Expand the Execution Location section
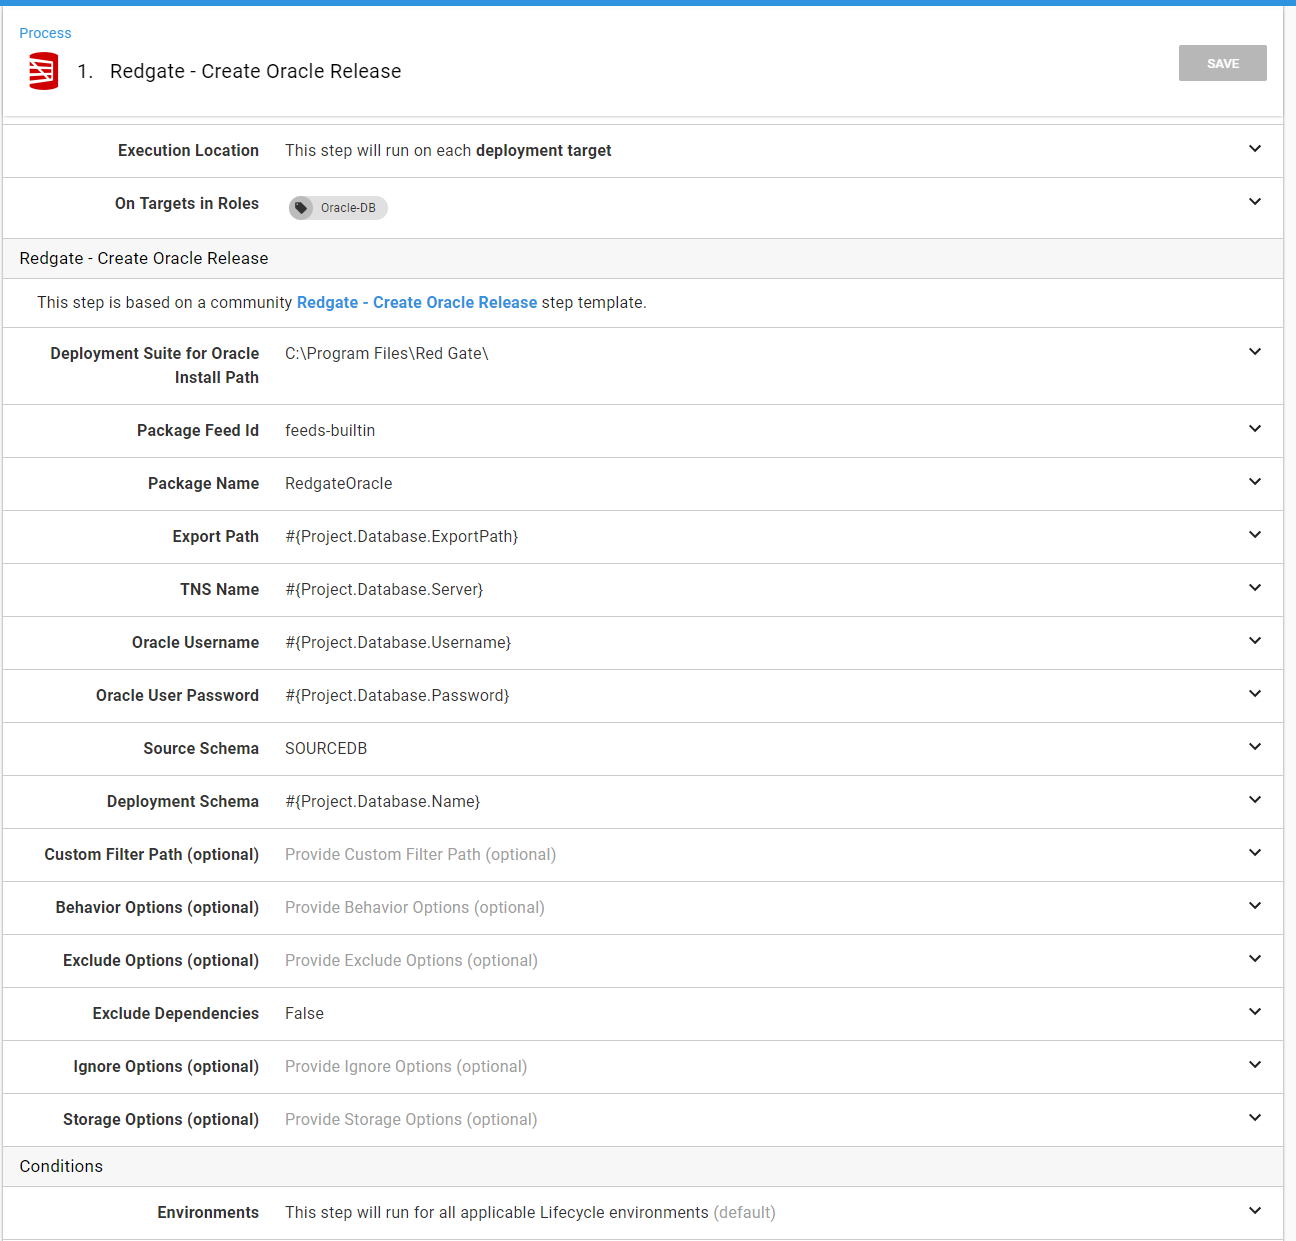This screenshot has width=1296, height=1241. pyautogui.click(x=1254, y=149)
